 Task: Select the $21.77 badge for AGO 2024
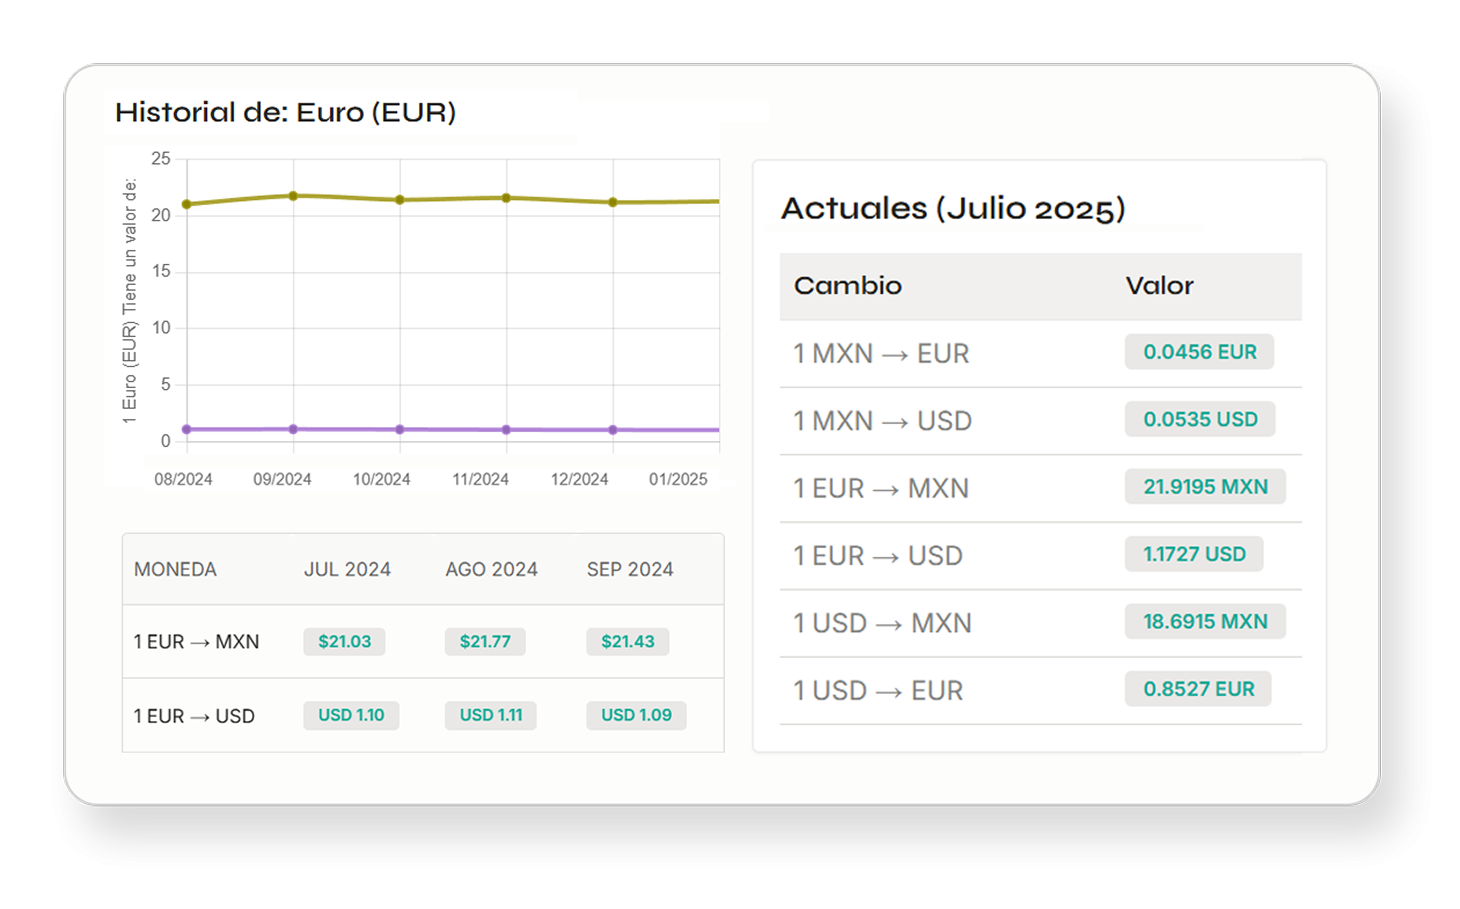tap(485, 642)
